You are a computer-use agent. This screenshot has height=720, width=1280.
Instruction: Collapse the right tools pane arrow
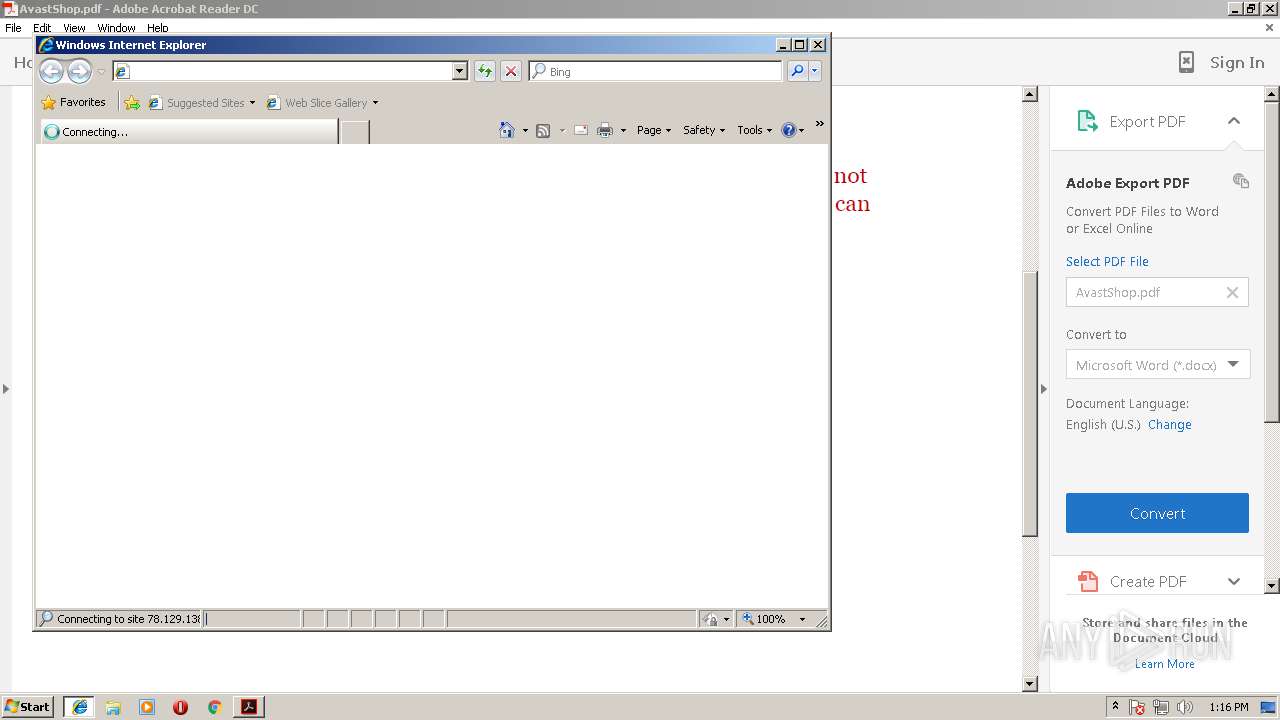[x=1043, y=388]
